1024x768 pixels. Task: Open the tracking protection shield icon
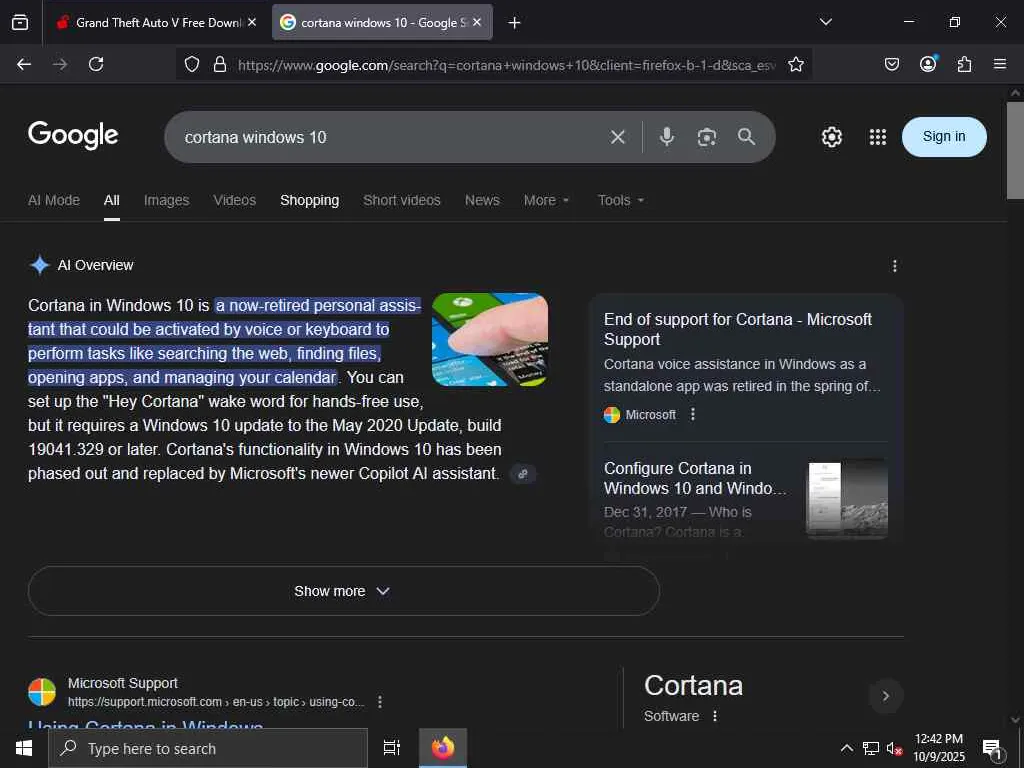191,64
